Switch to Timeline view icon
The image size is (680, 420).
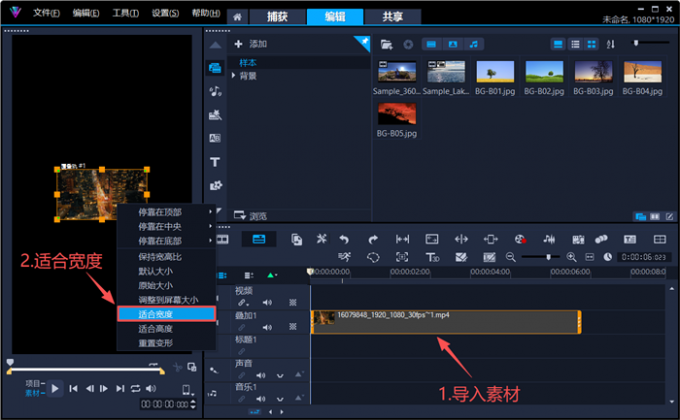tap(259, 239)
